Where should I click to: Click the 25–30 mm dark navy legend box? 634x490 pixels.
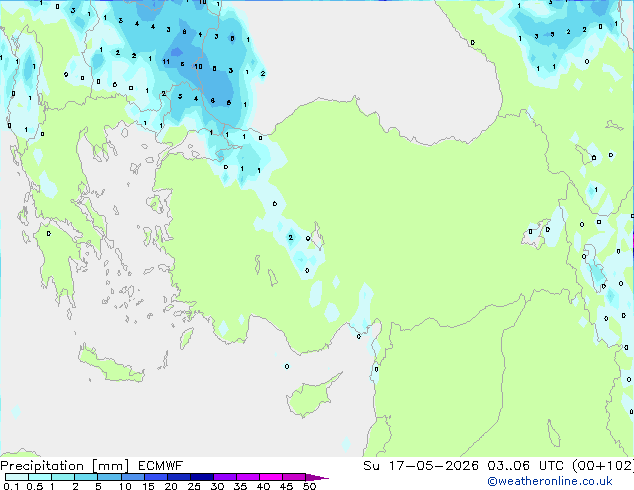click(x=202, y=477)
